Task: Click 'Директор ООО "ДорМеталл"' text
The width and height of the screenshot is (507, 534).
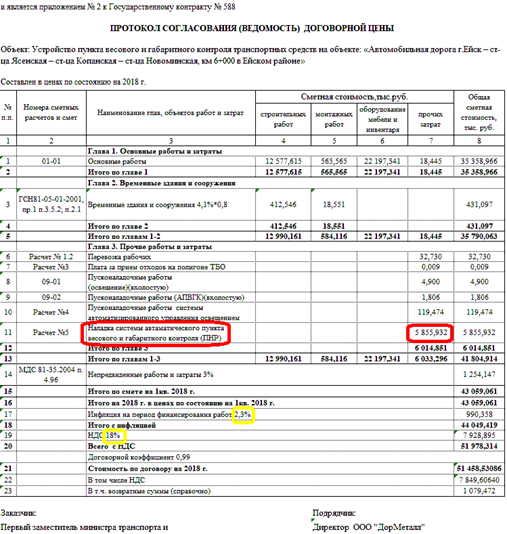Action: click(x=369, y=528)
